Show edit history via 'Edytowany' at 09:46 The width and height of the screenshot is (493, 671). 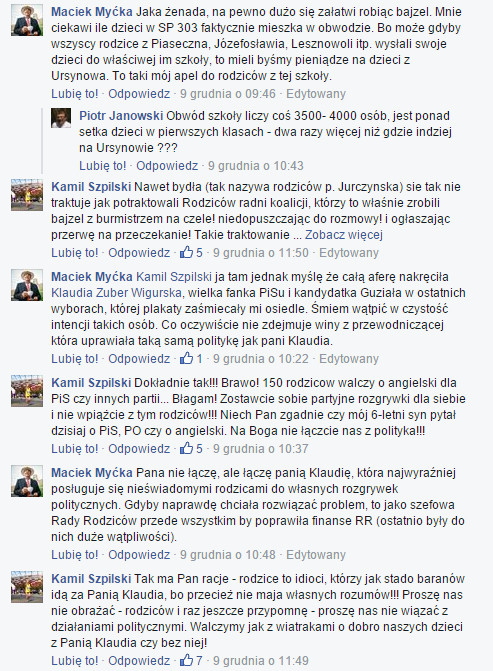click(x=316, y=94)
